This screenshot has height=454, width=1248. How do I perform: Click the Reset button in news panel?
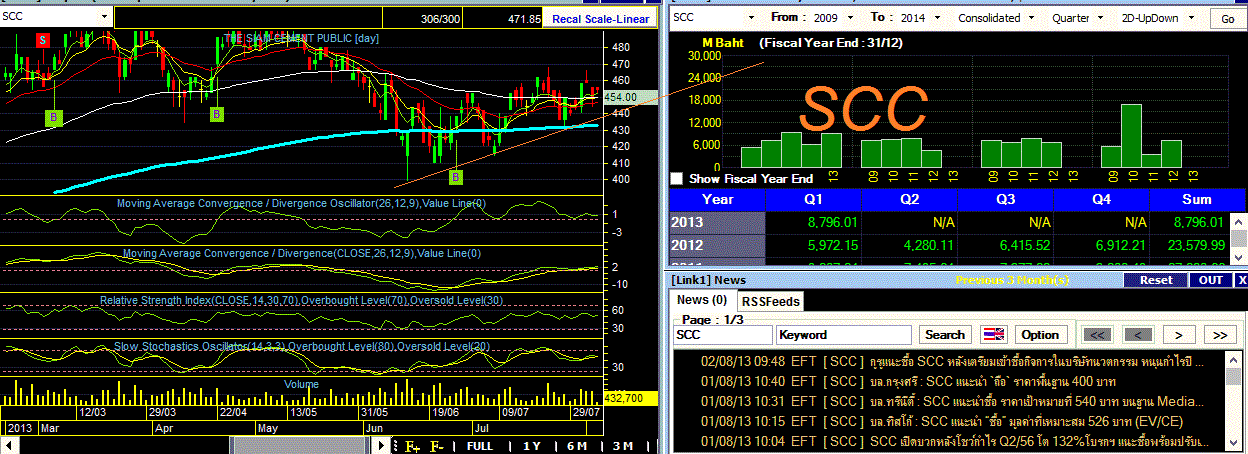click(1156, 280)
